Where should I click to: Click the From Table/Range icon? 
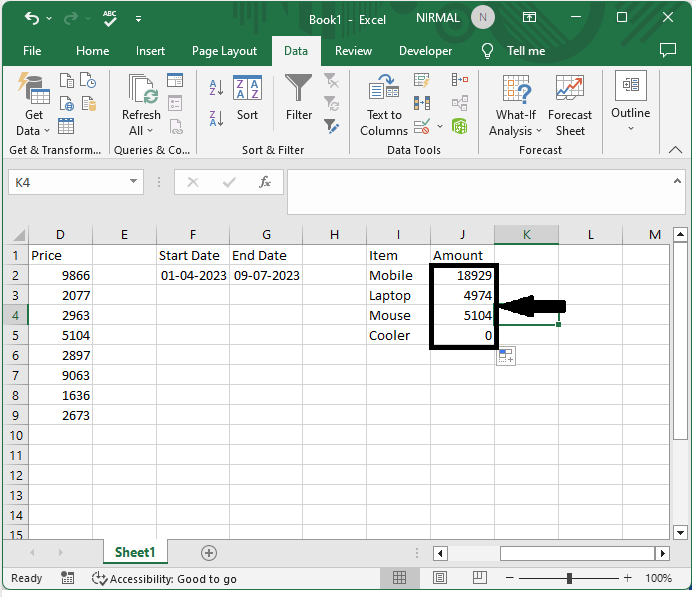[x=66, y=127]
